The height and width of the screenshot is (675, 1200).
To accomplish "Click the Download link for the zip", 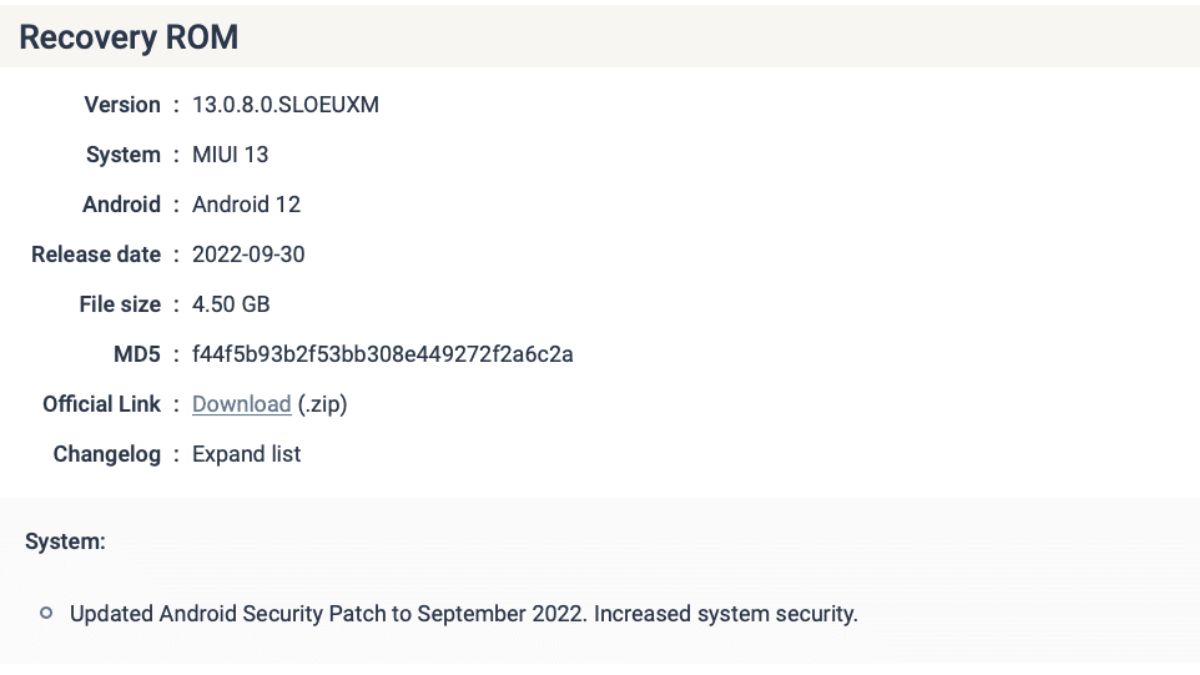I will coord(241,405).
